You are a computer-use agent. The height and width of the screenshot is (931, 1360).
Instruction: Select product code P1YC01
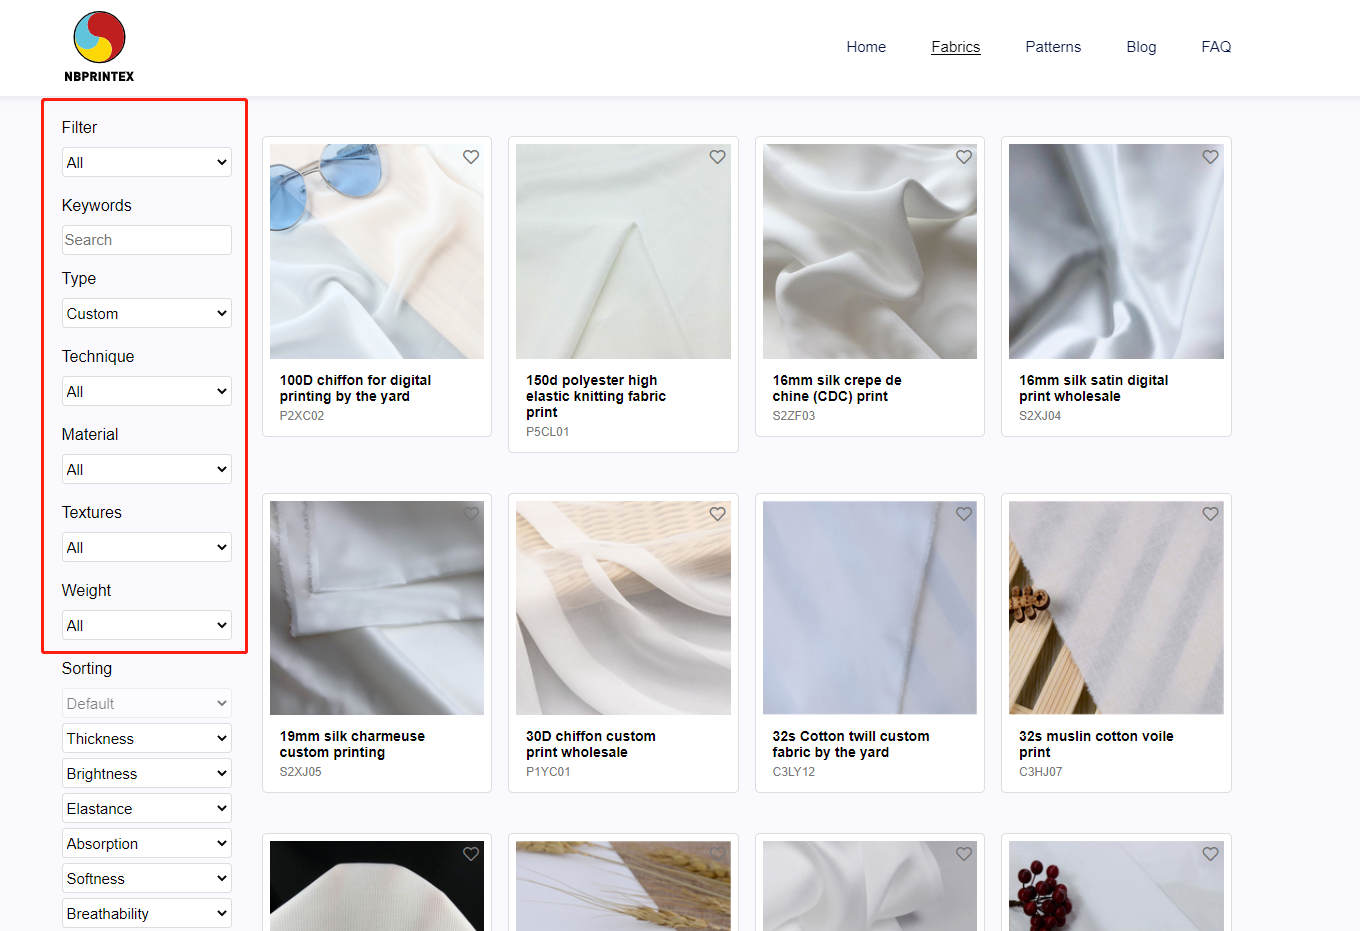pos(548,772)
